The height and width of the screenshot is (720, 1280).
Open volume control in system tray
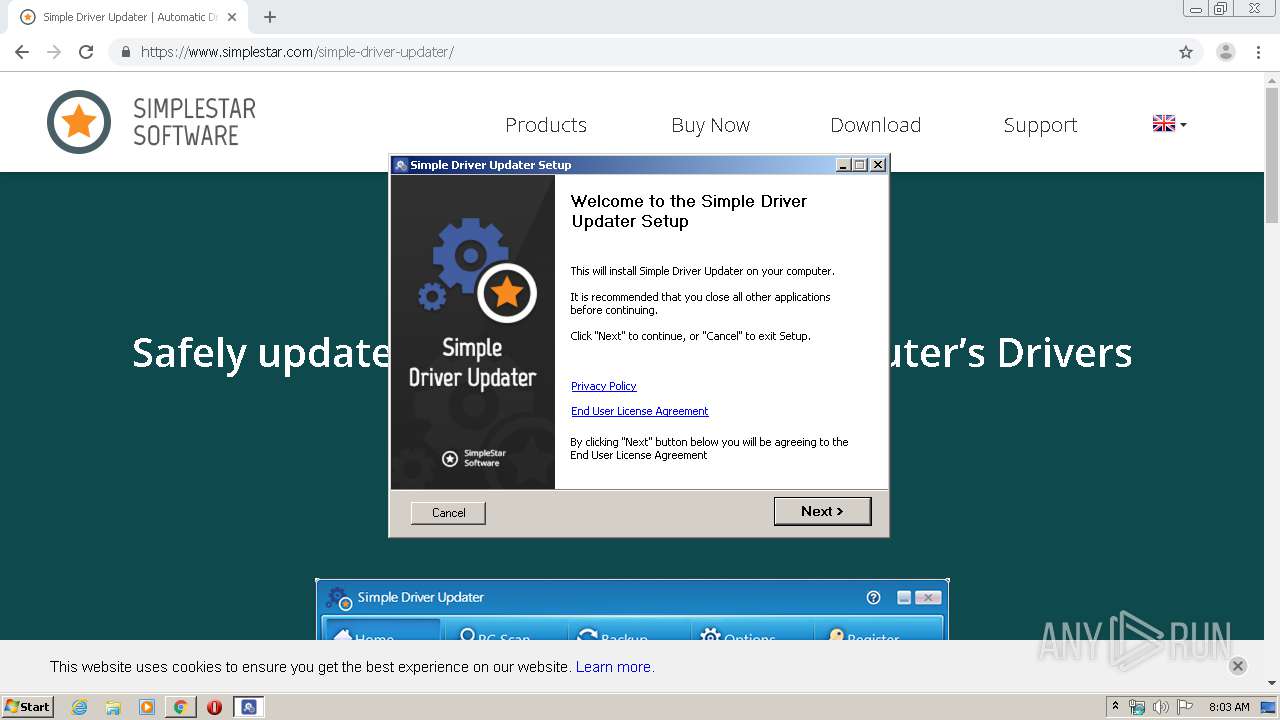[1160, 707]
